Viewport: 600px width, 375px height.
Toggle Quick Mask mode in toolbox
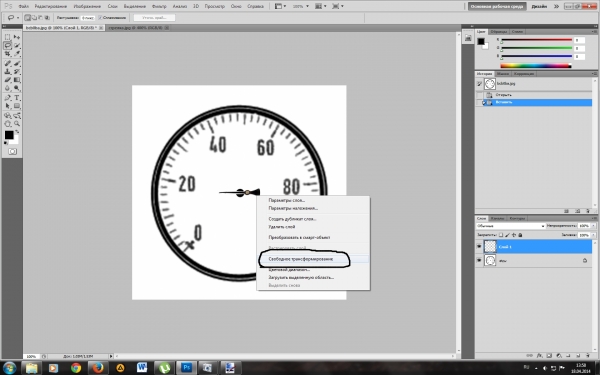(x=12, y=152)
